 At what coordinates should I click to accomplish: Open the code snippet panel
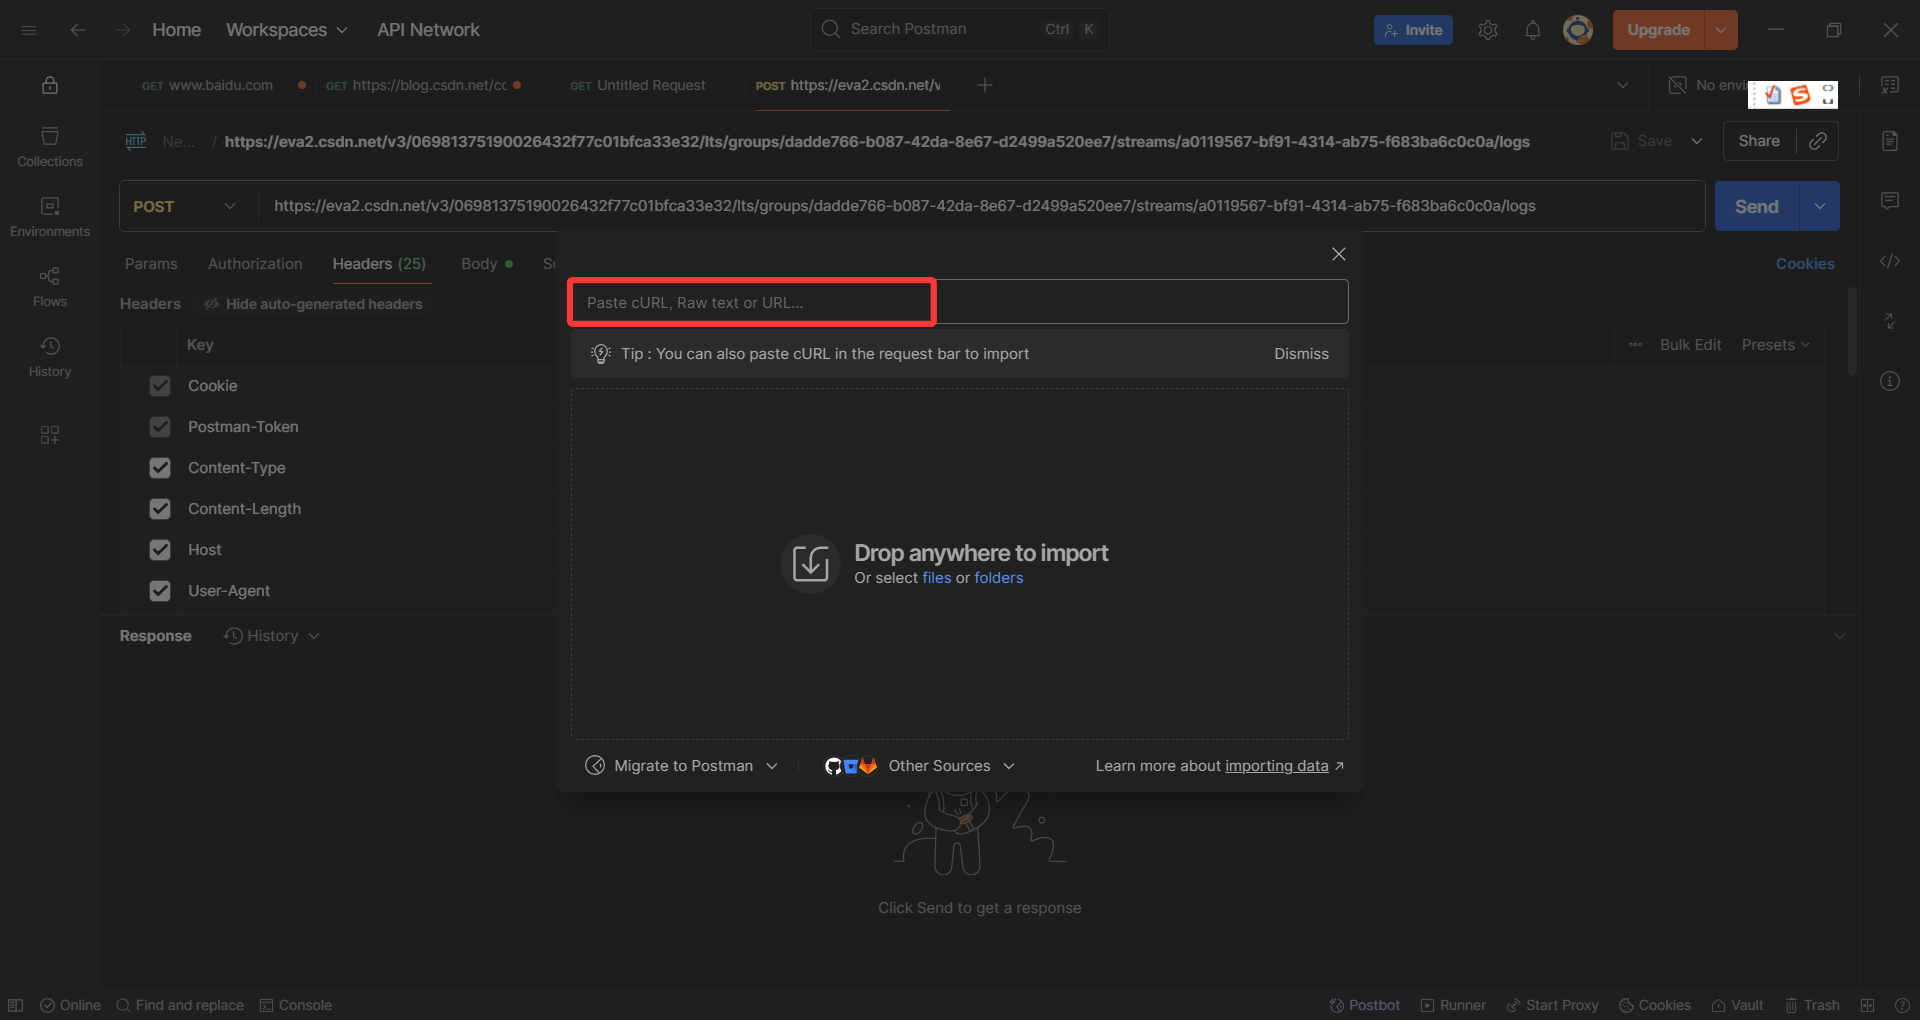click(x=1890, y=261)
